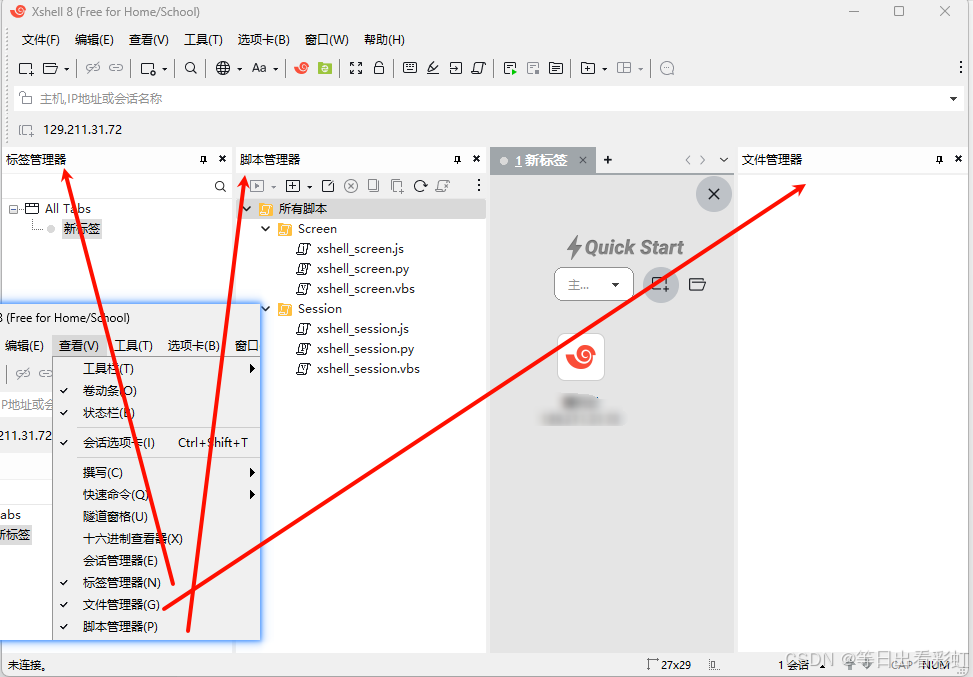The height and width of the screenshot is (677, 973).
Task: Open 窗口(W) in top menu bar
Action: click(326, 40)
